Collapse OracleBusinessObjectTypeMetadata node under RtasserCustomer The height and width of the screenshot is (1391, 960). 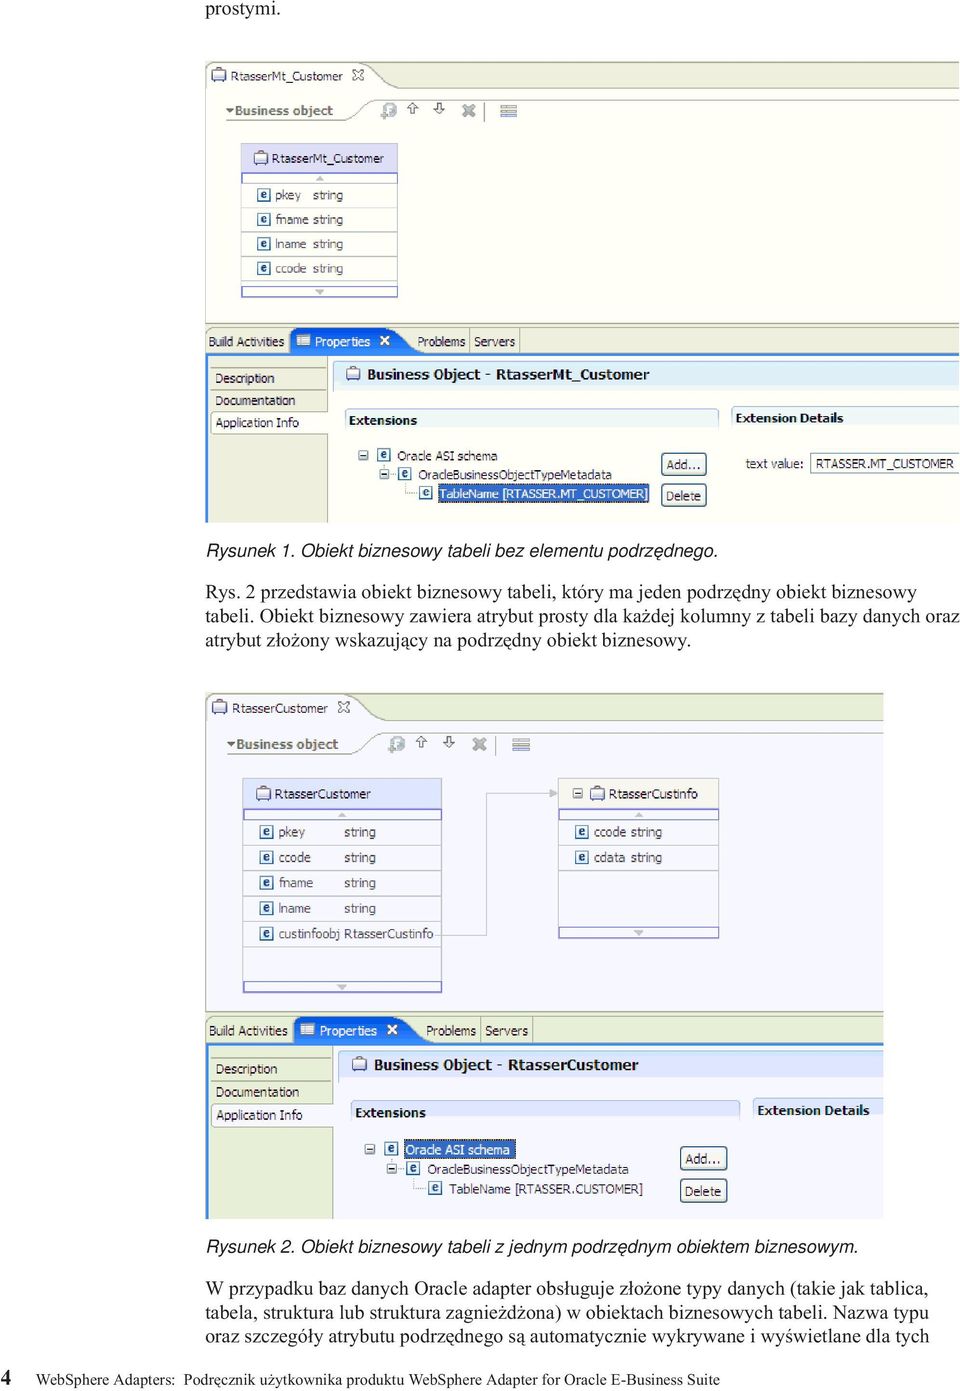click(392, 1168)
